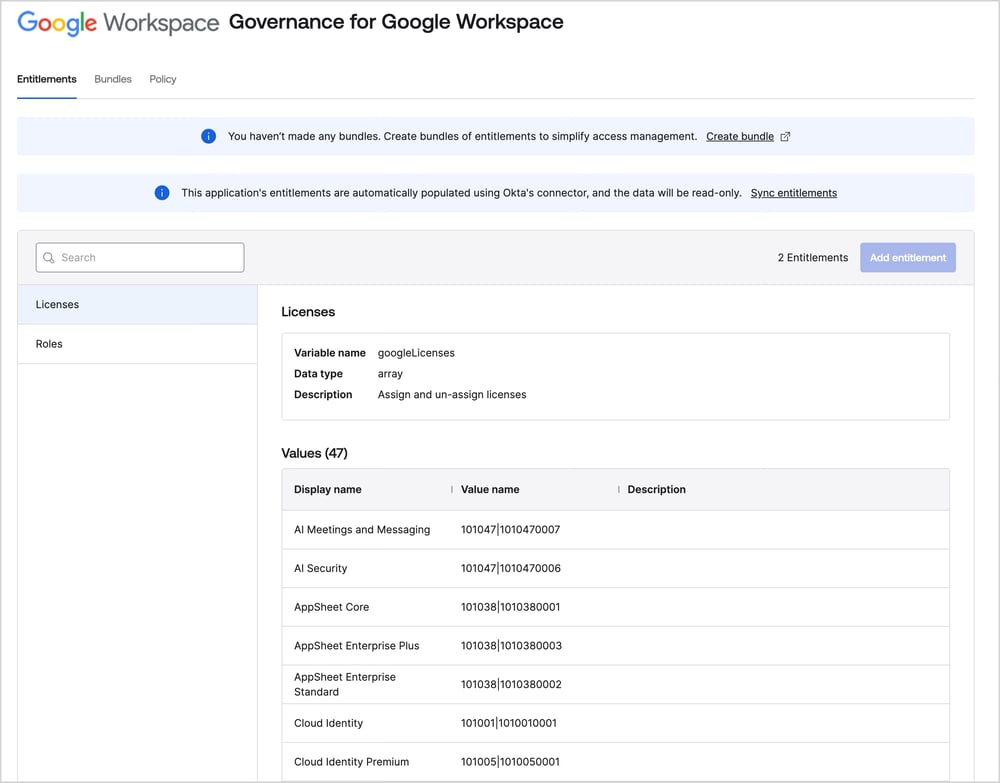Click value 101038|1010380003
Screen dimensions: 1000x783
click(511, 645)
